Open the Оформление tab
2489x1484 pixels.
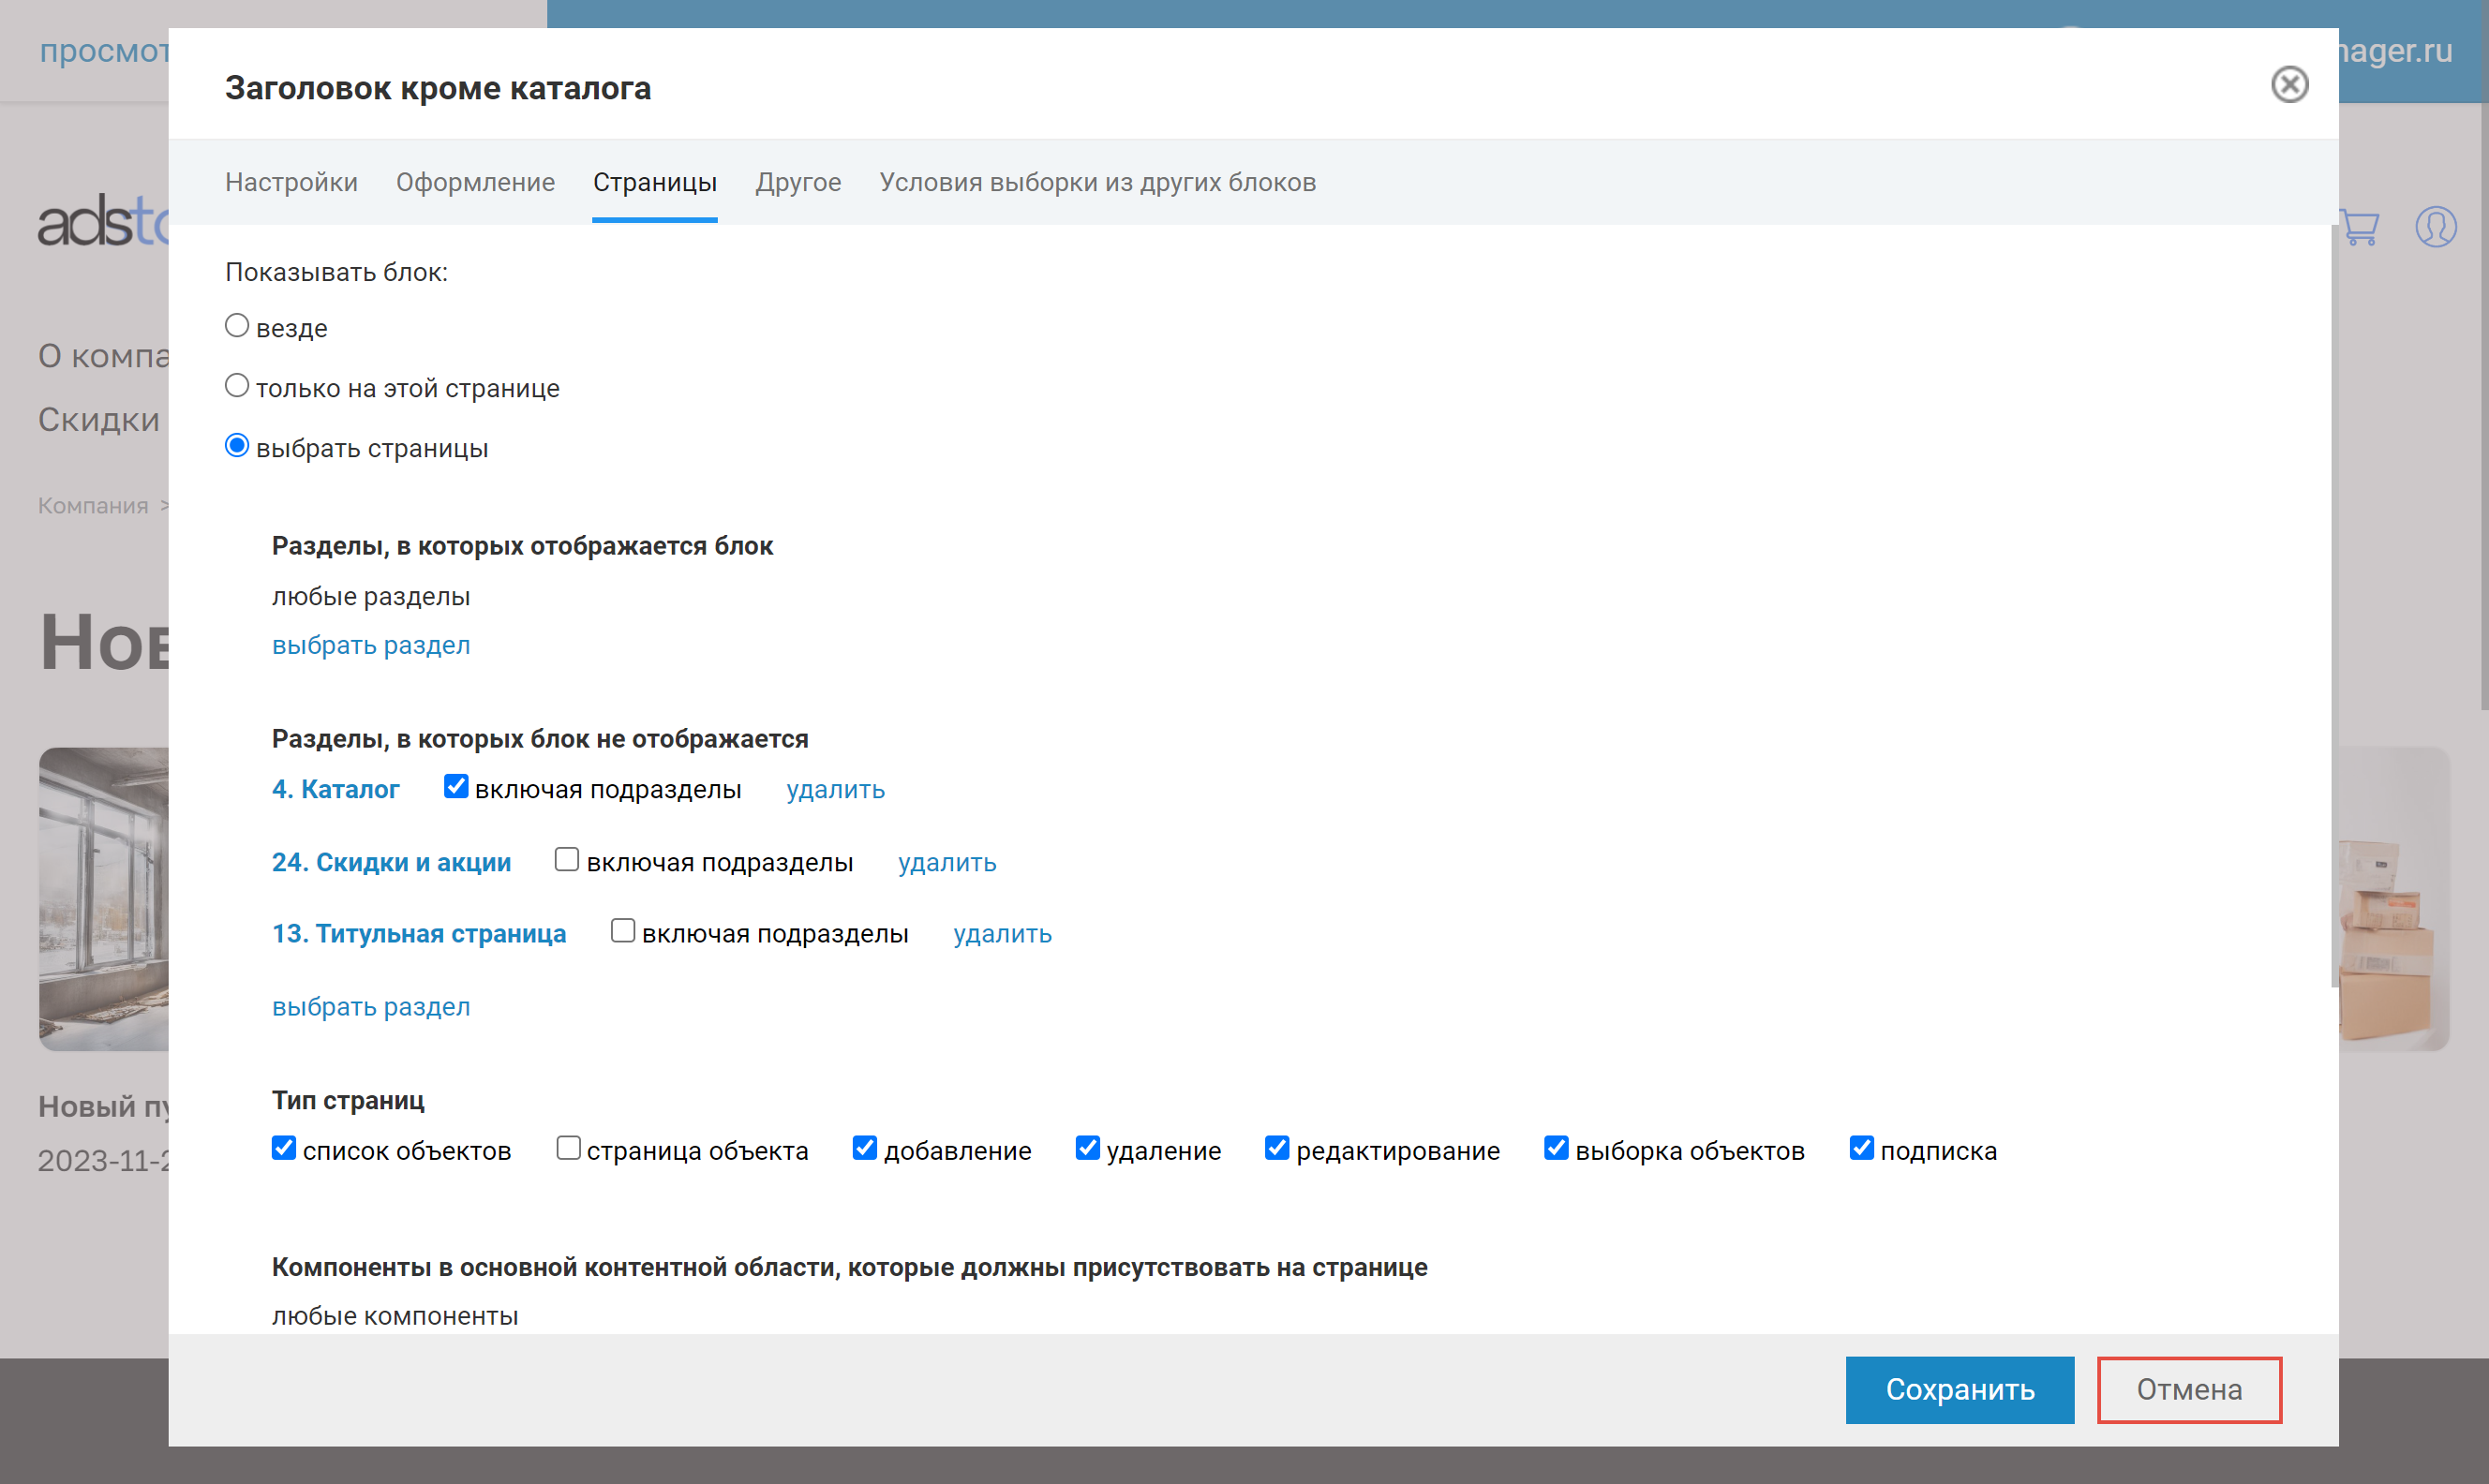[474, 182]
